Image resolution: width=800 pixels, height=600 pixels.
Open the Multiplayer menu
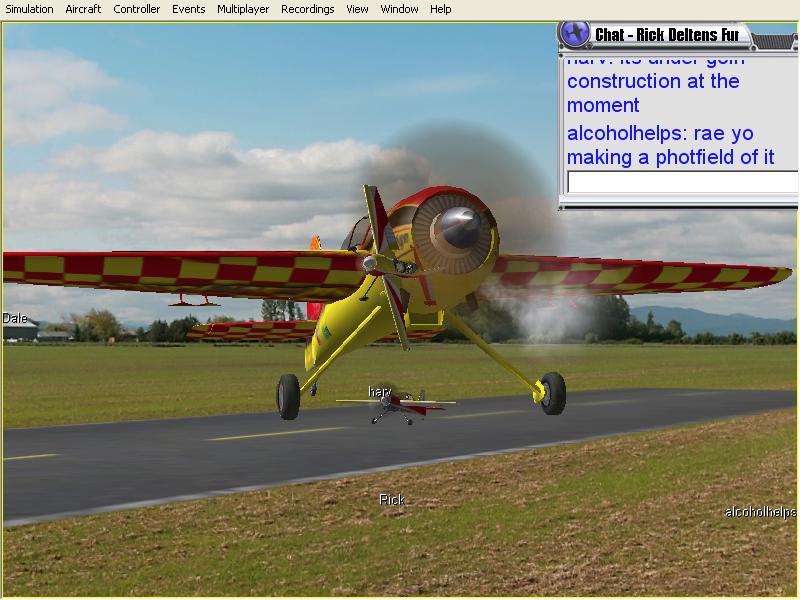pyautogui.click(x=243, y=9)
